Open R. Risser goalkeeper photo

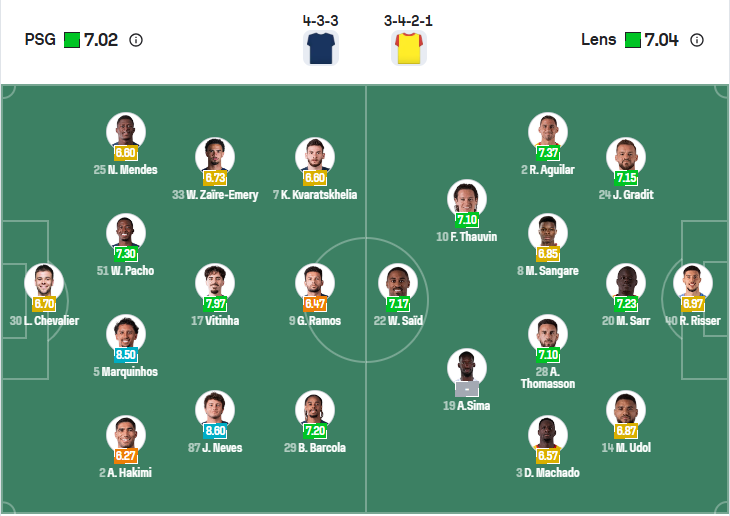click(x=692, y=281)
